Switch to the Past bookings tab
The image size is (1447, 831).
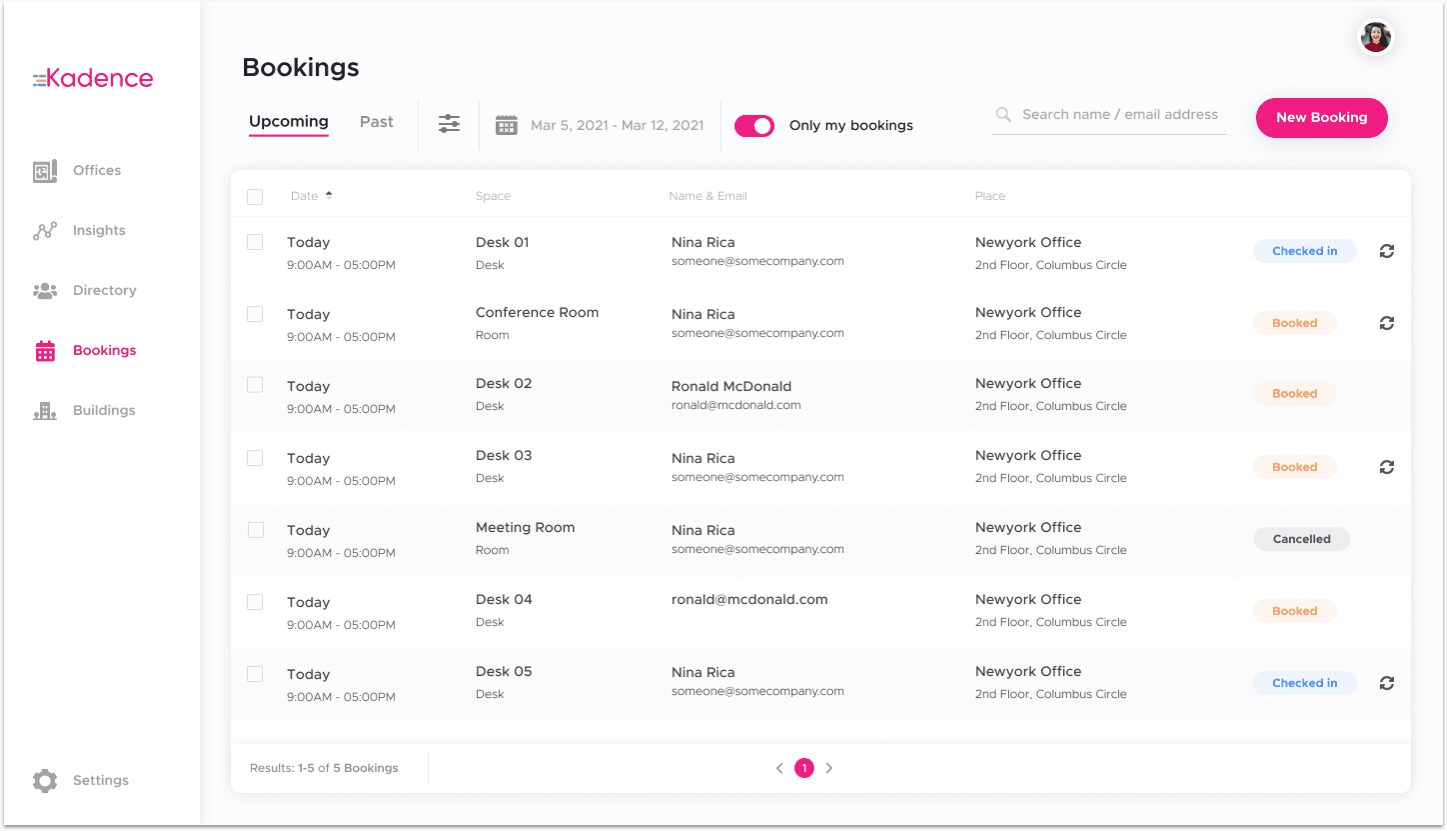click(x=376, y=121)
